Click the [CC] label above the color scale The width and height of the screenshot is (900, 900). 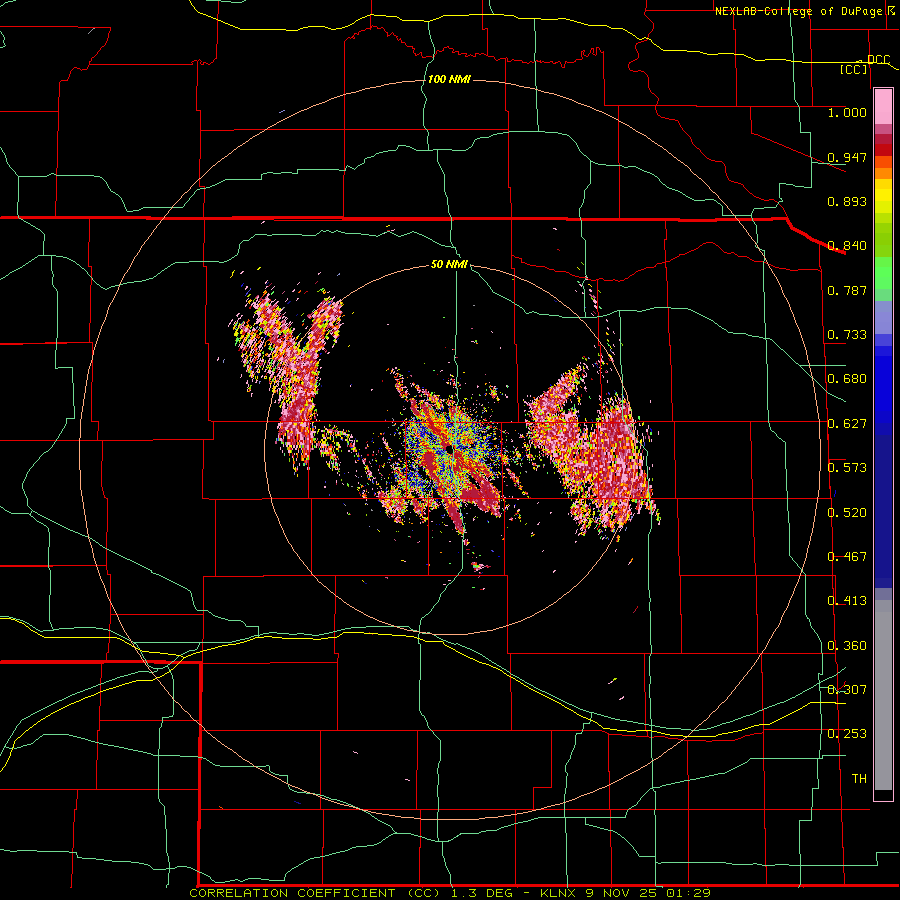coord(854,69)
